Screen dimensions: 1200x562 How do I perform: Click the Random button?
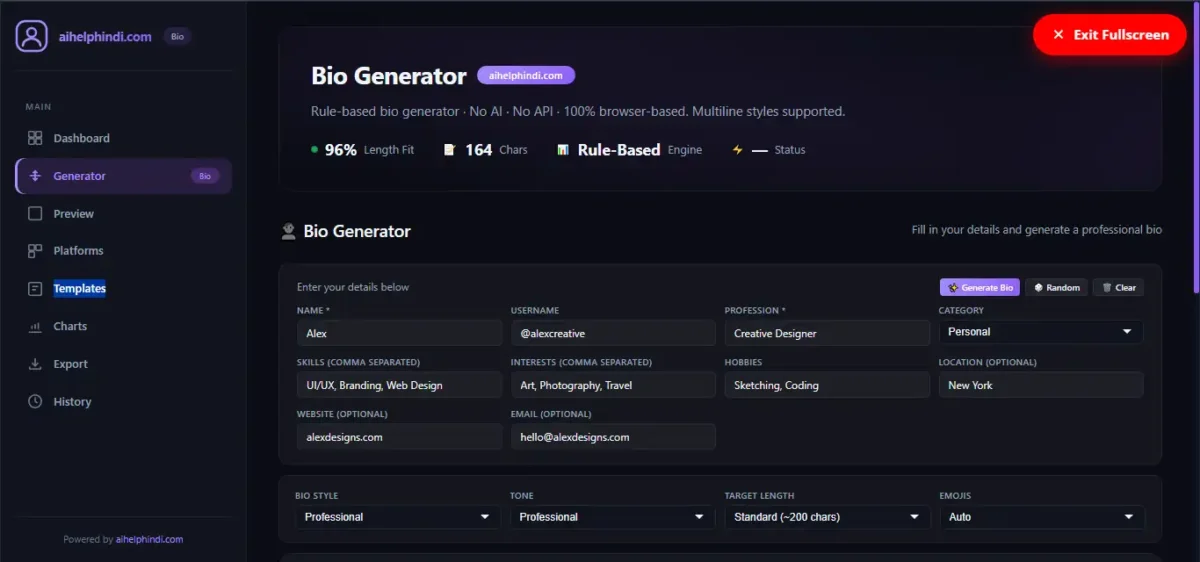coord(1057,287)
